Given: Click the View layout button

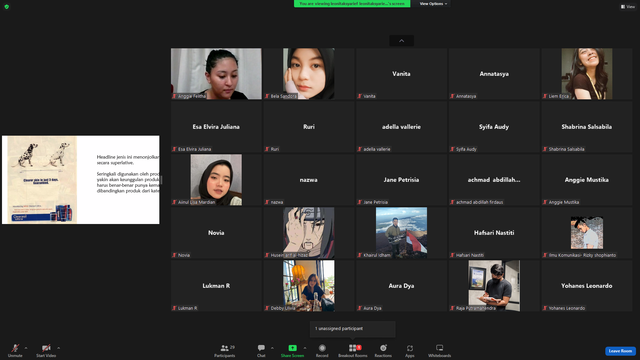Looking at the screenshot, I should (628, 7).
